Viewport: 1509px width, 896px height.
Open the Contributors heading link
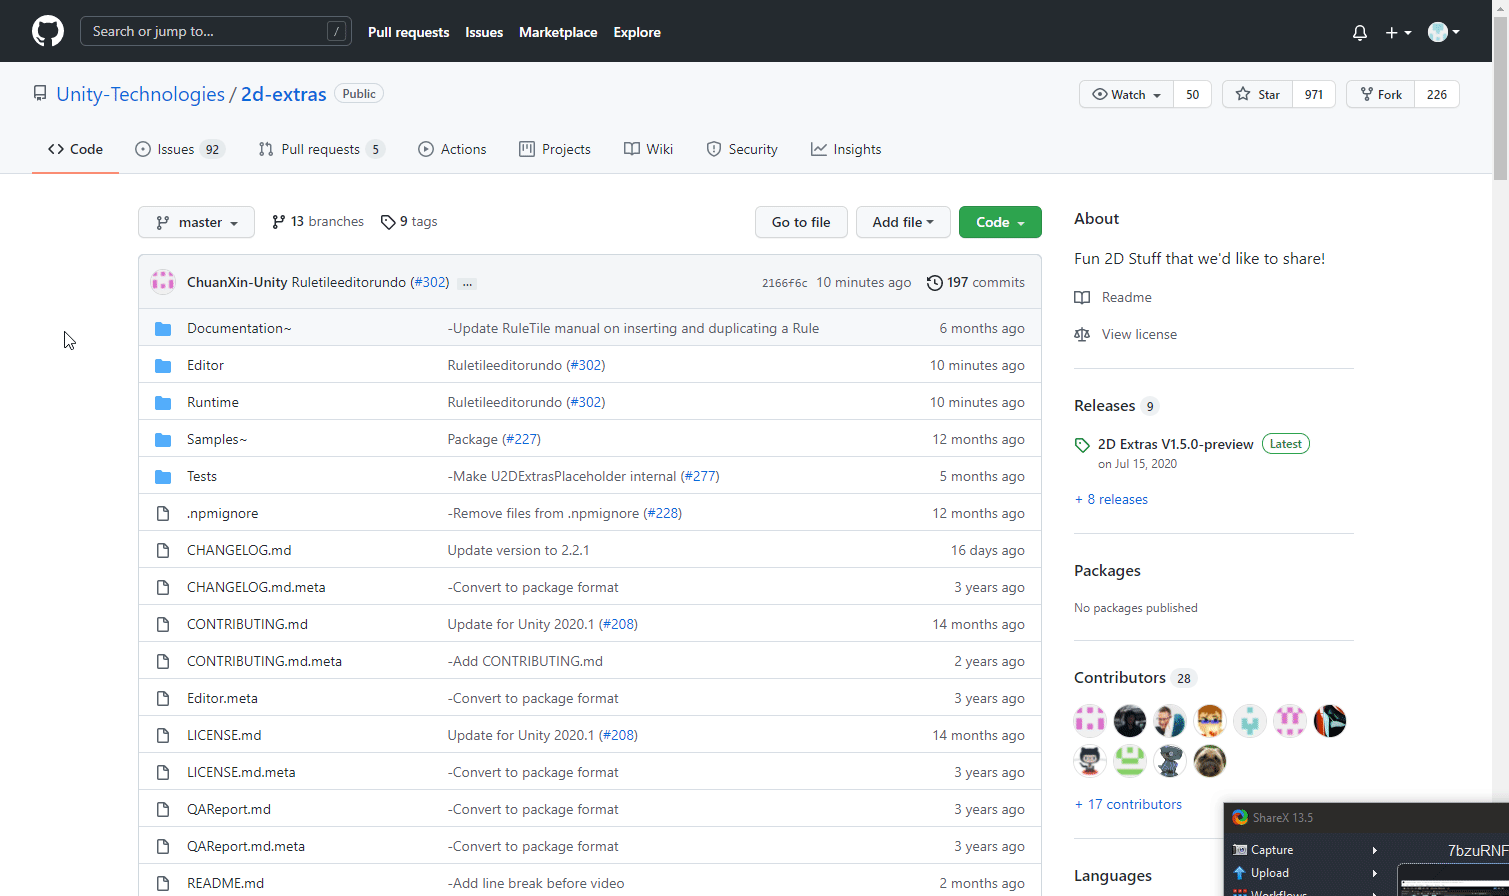[1134, 677]
